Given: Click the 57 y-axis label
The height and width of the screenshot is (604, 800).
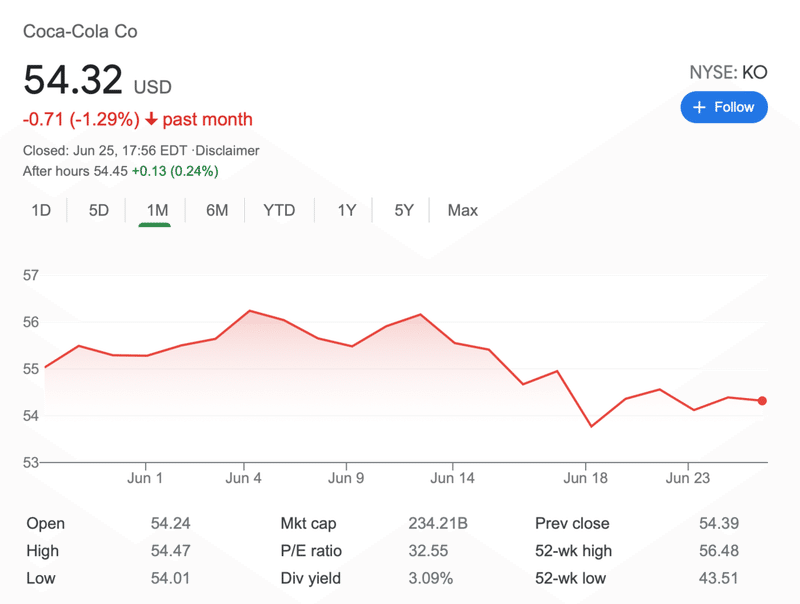Looking at the screenshot, I should (x=31, y=275).
